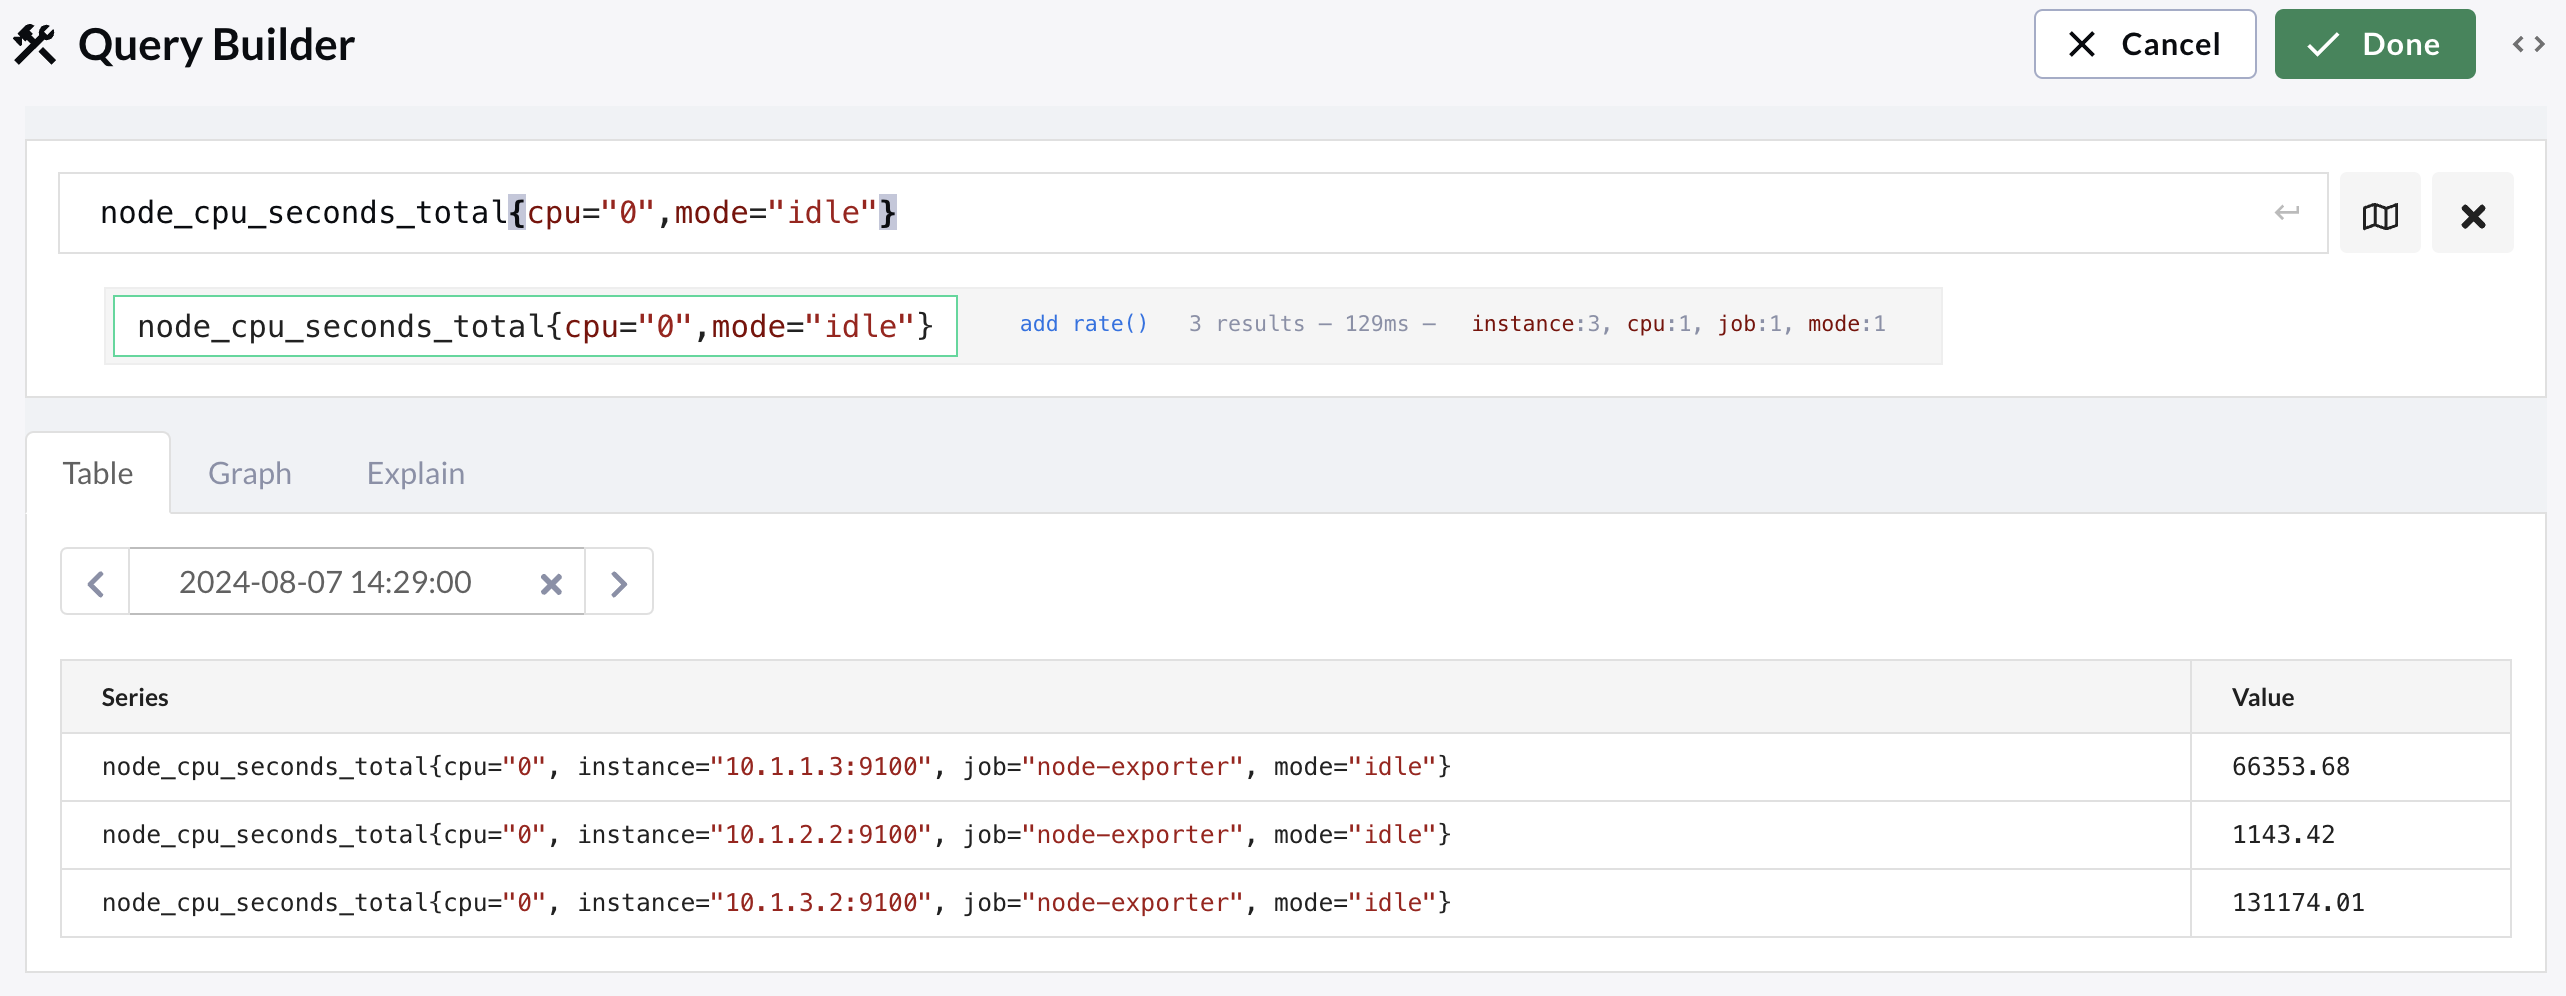
Task: Clear the query using the X icon
Action: (x=2472, y=213)
